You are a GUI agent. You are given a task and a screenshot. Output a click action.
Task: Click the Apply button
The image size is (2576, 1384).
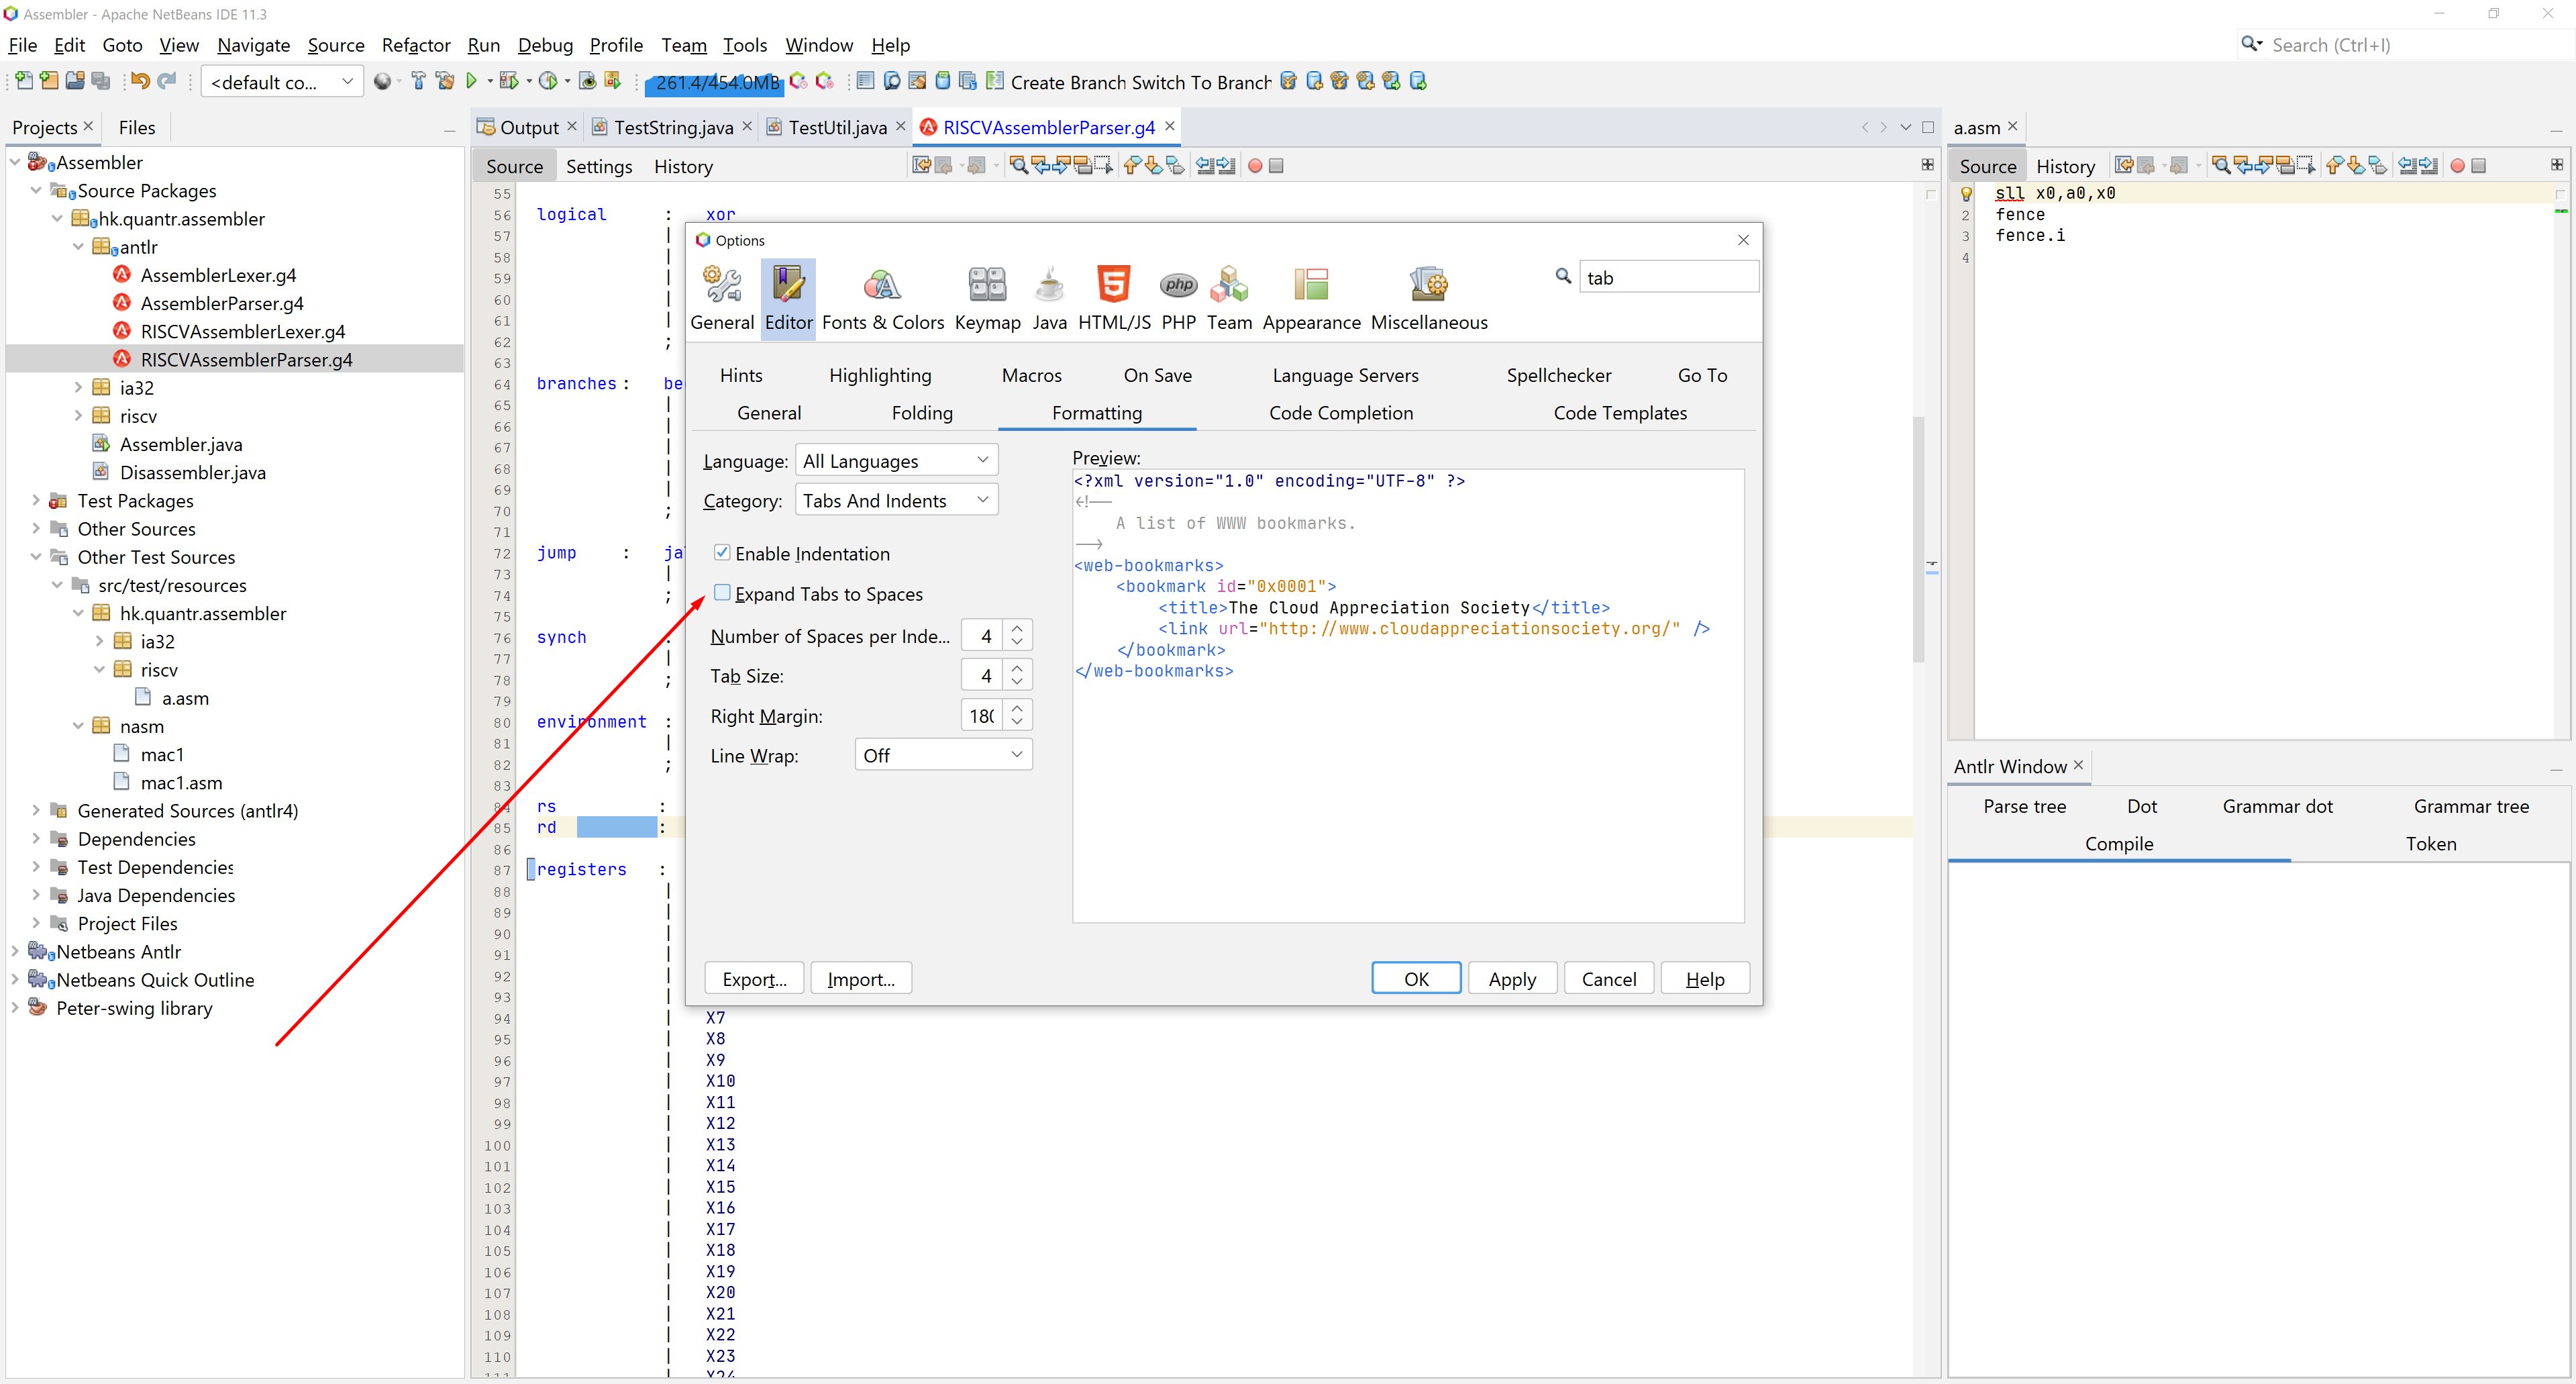coord(1511,978)
